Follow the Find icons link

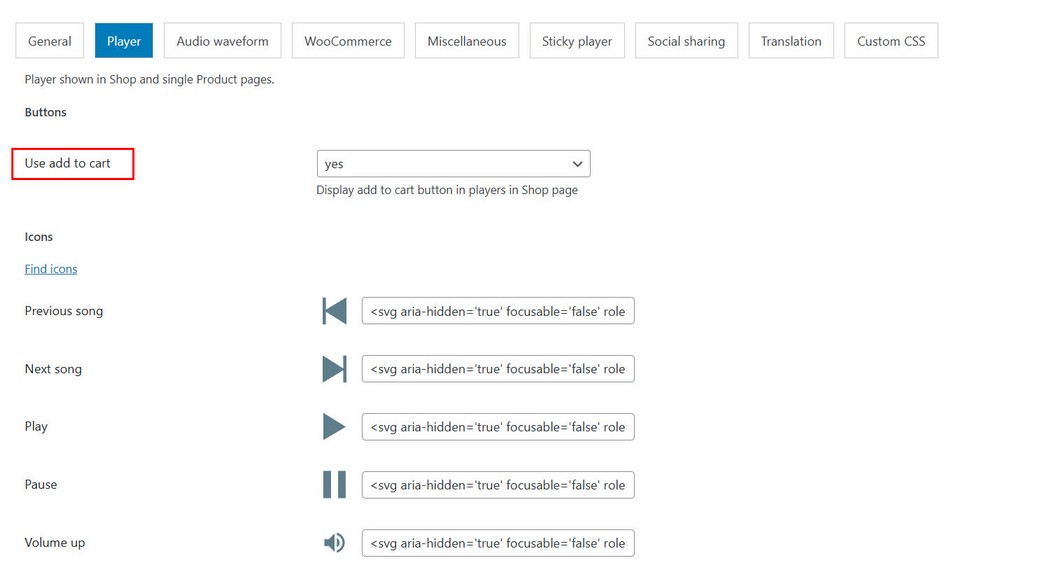pyautogui.click(x=51, y=269)
